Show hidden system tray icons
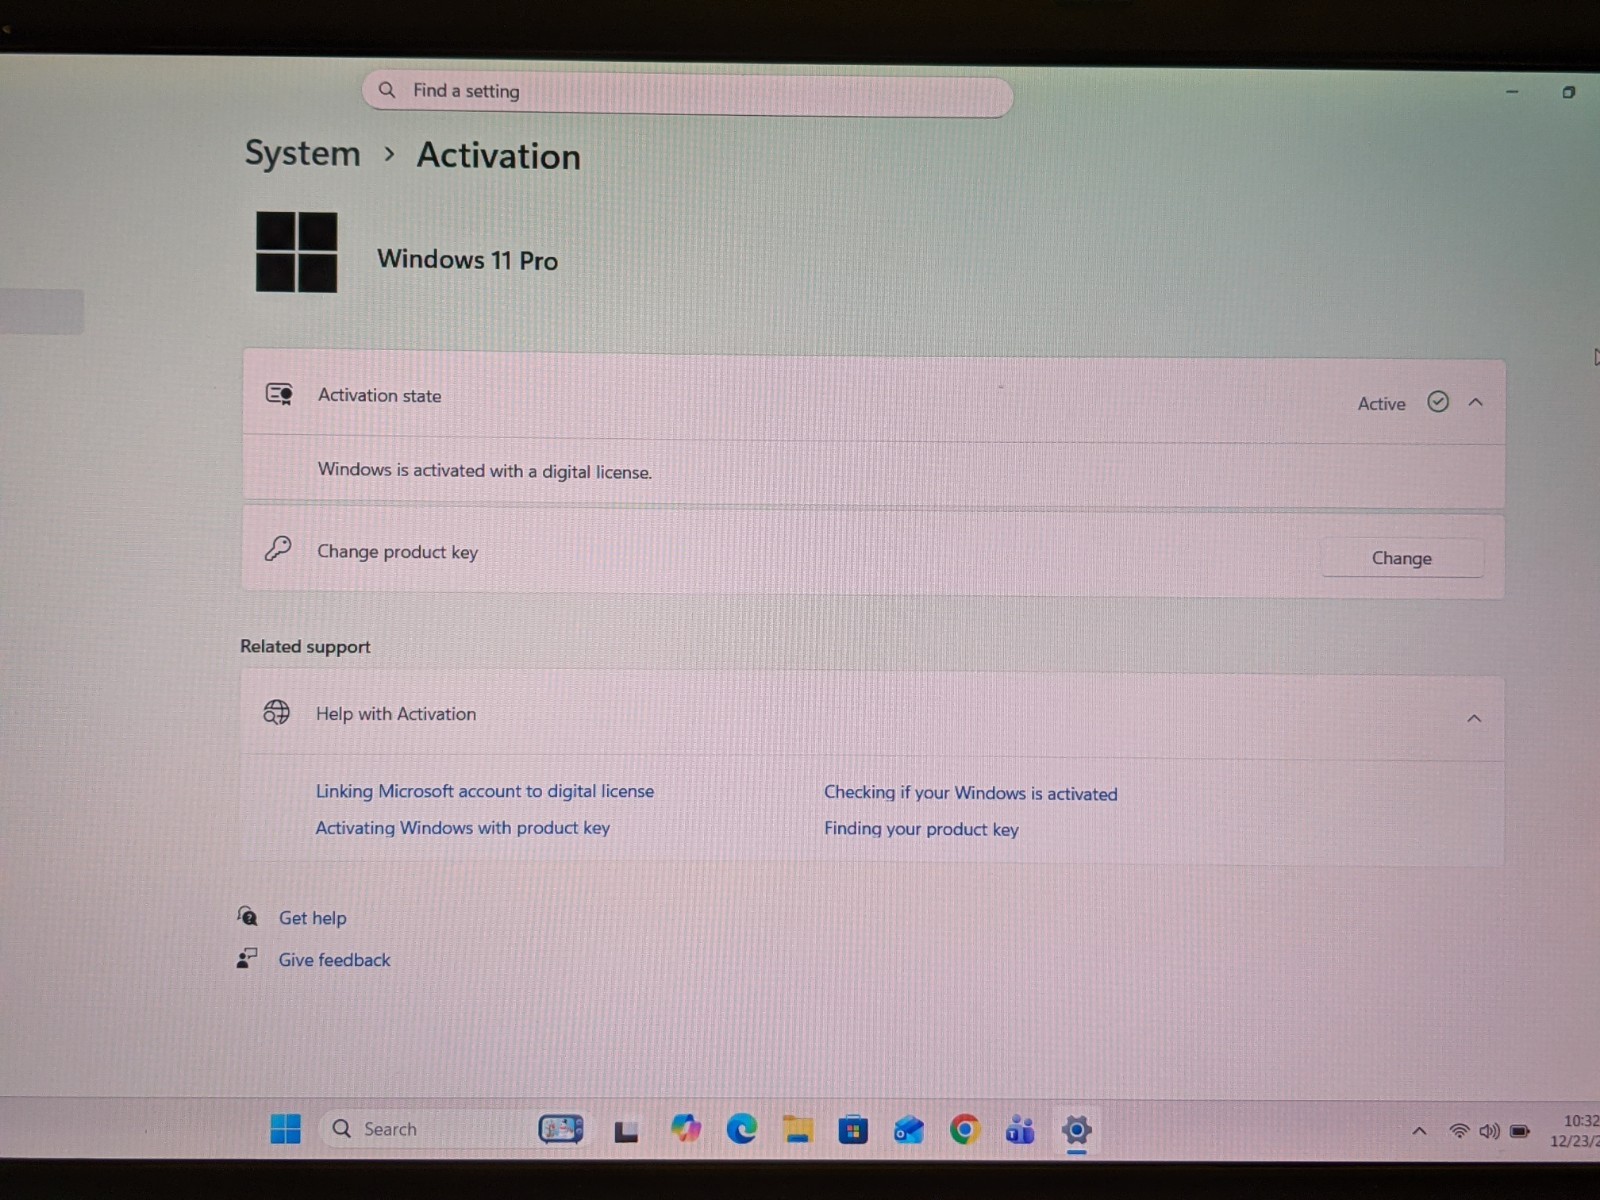 tap(1419, 1131)
